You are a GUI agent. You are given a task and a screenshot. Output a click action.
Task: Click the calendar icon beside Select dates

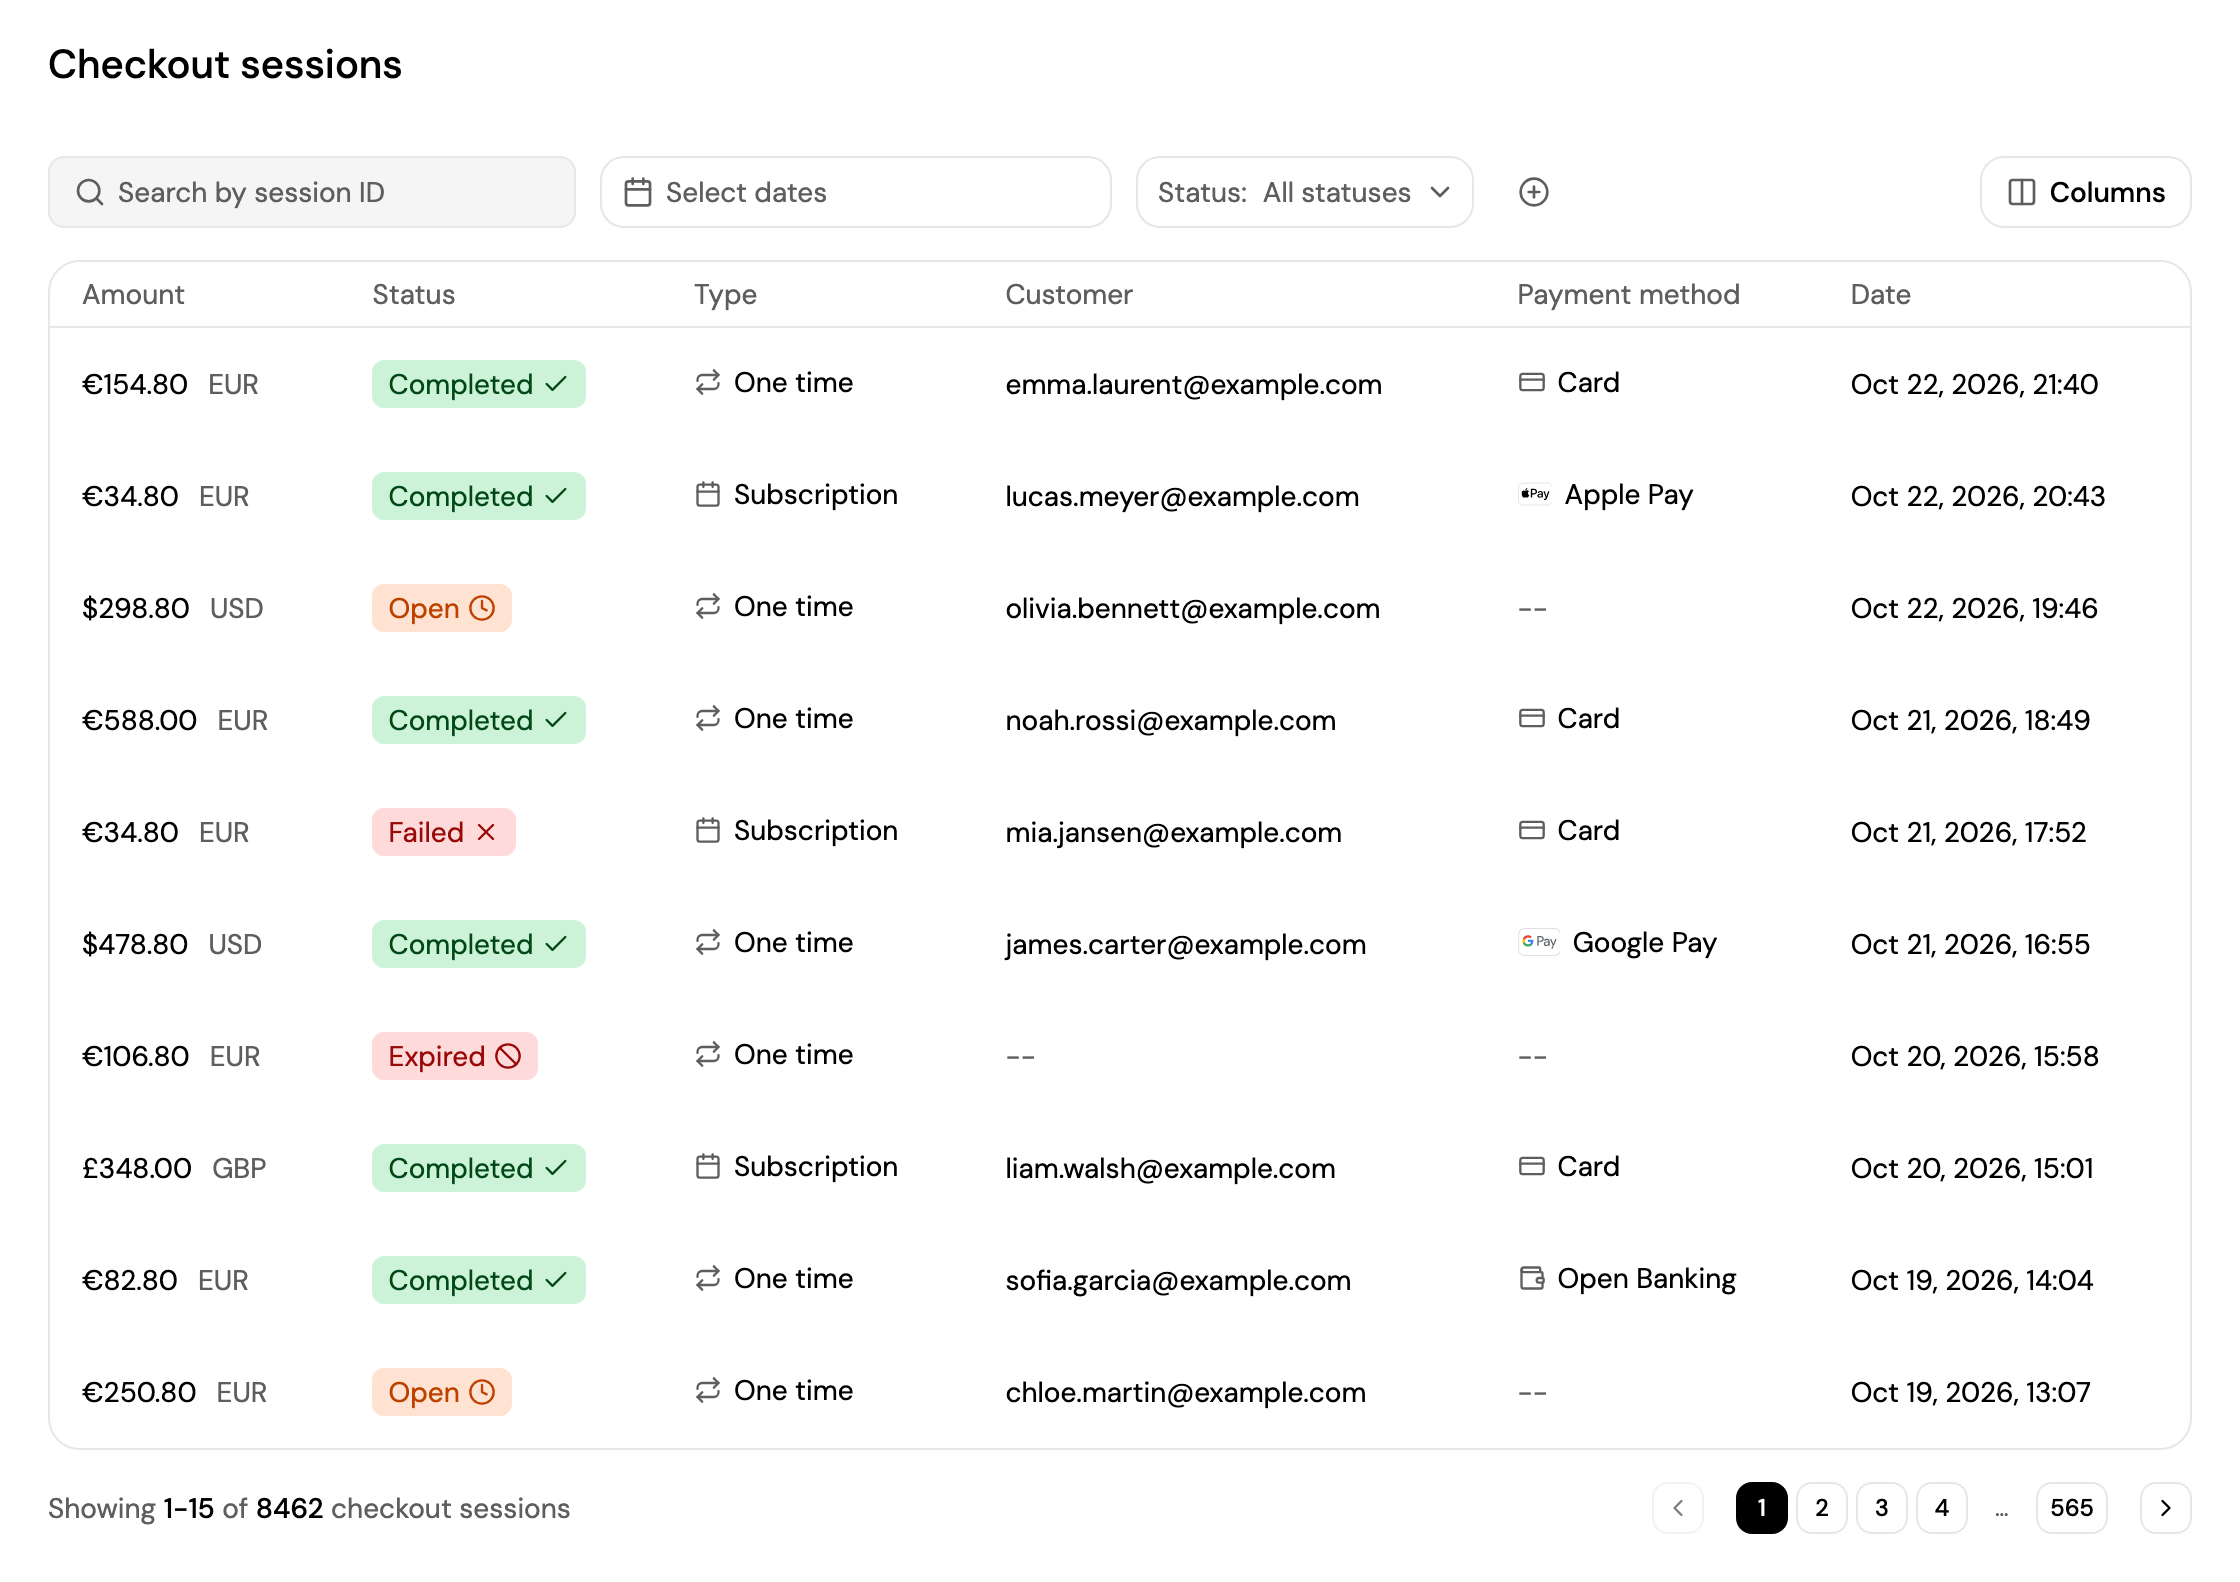click(638, 192)
